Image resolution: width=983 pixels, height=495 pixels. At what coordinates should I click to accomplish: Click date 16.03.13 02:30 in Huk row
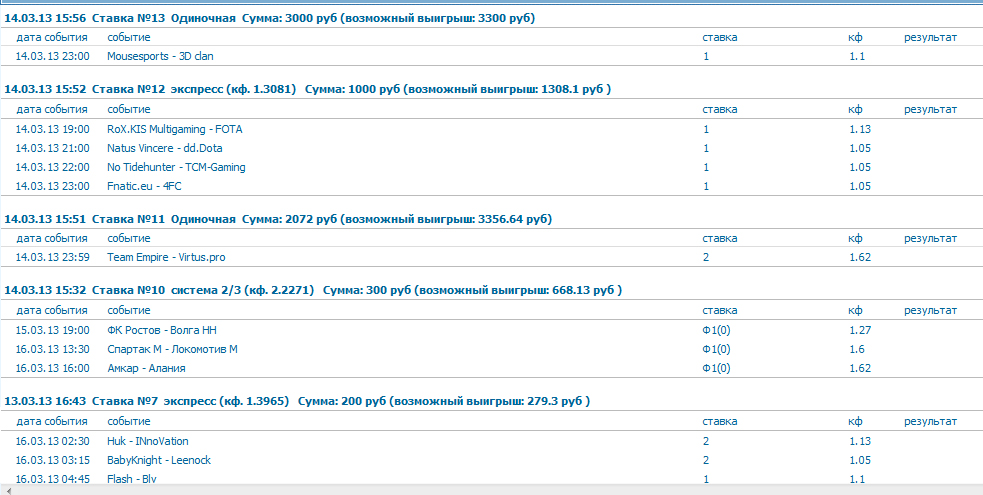coord(53,441)
